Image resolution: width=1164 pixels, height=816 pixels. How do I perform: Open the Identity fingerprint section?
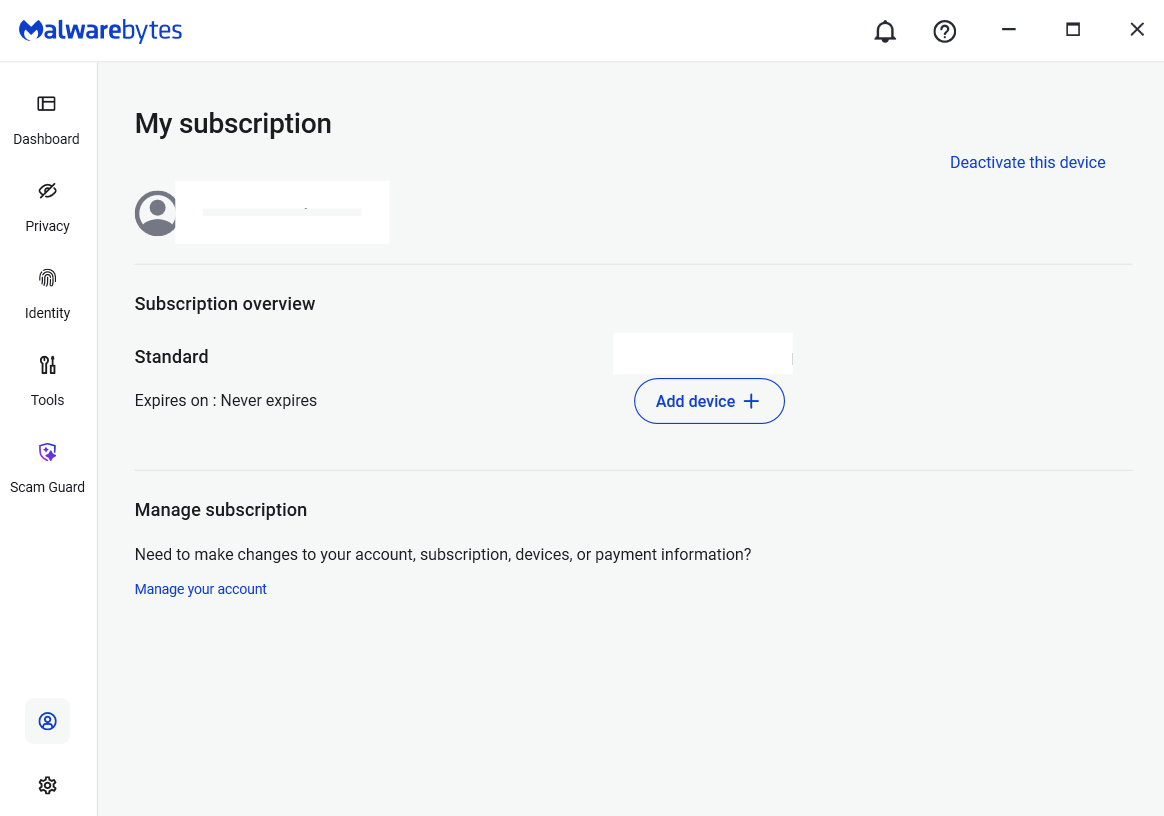pos(47,294)
